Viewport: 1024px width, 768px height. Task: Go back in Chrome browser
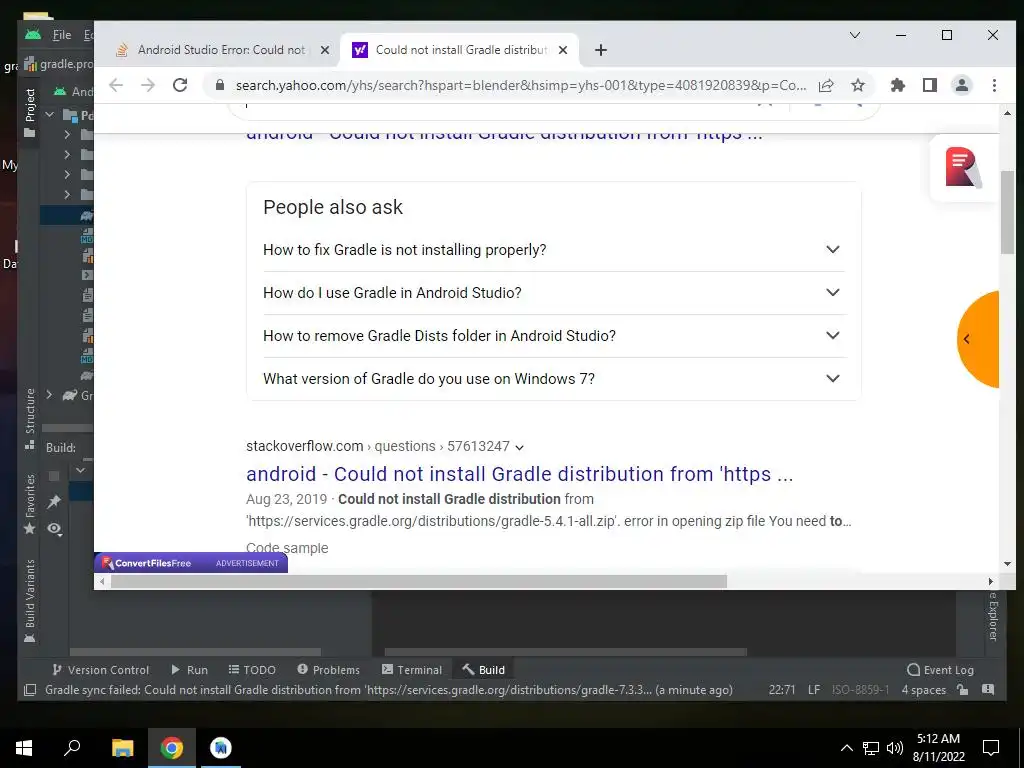tap(116, 85)
